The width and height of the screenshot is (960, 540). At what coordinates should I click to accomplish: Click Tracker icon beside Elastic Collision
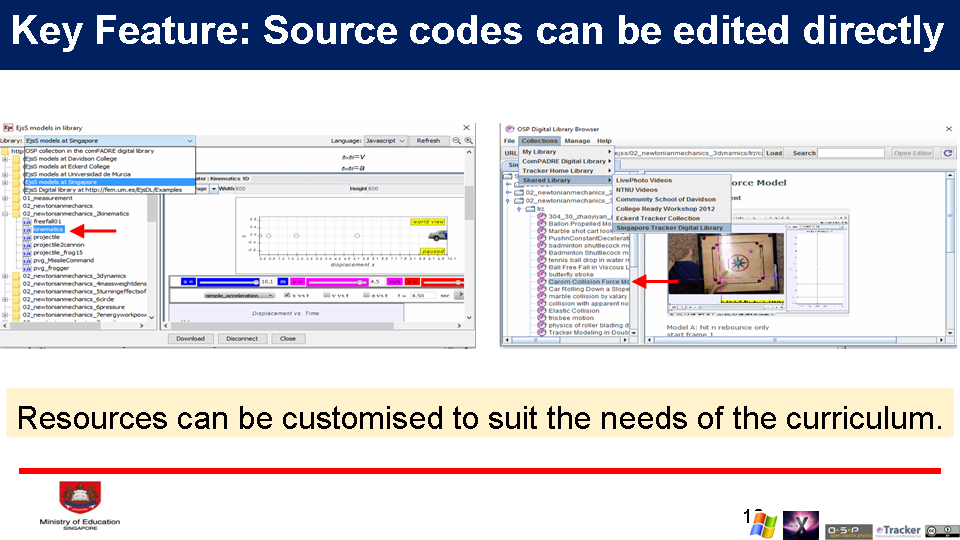[541, 310]
